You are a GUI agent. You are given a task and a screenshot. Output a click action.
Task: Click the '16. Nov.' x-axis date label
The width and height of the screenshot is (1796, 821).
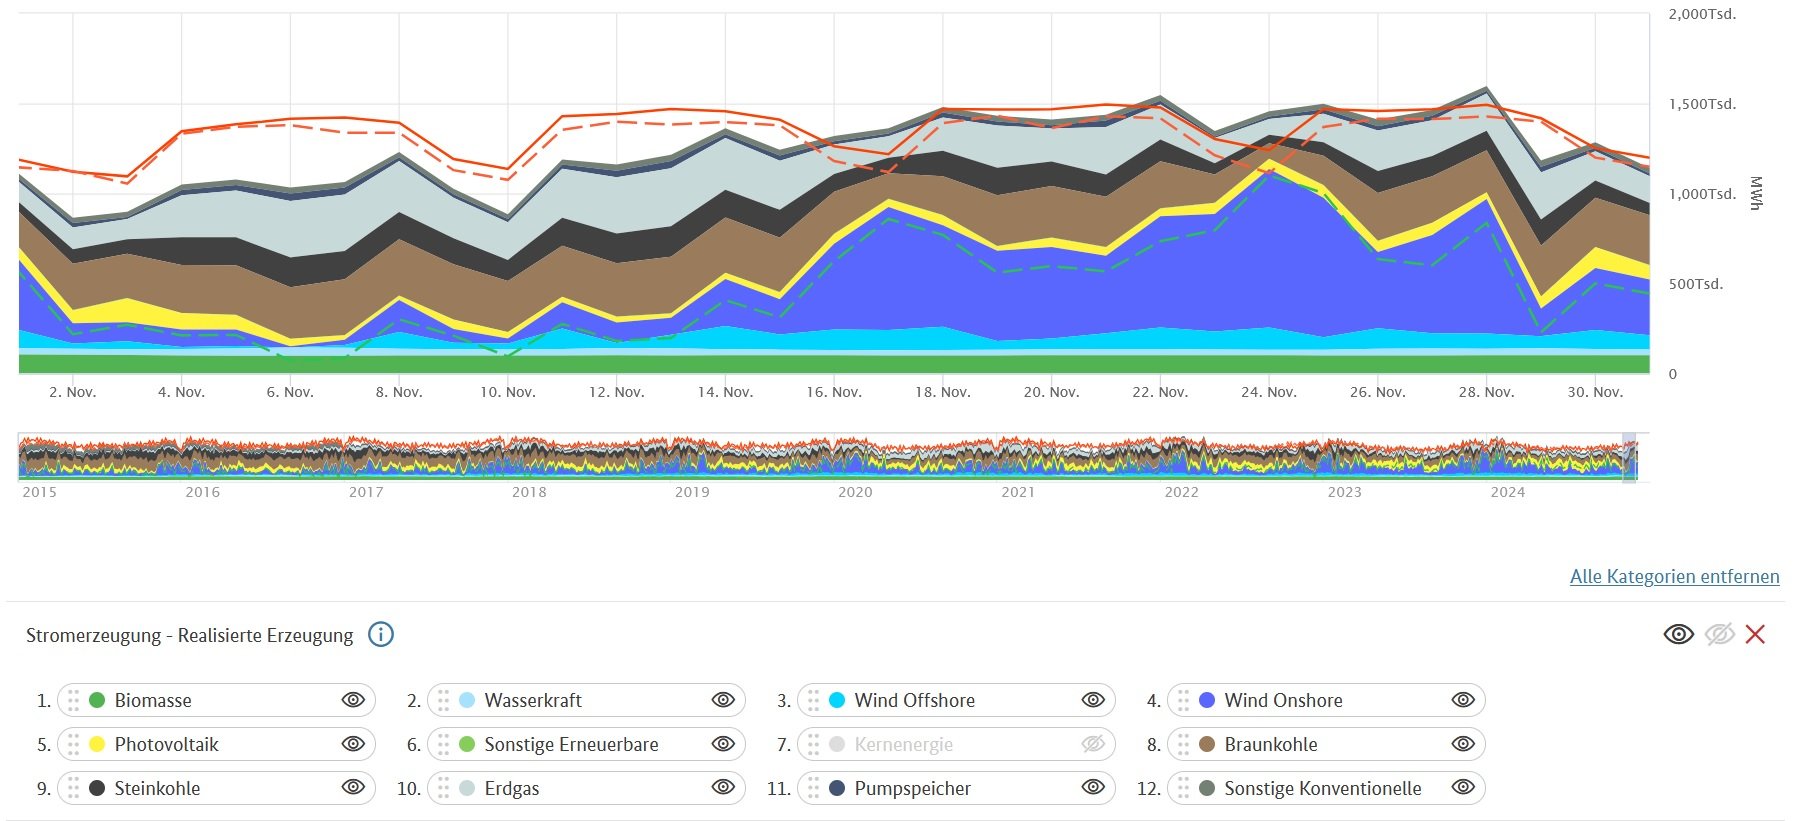pyautogui.click(x=834, y=392)
